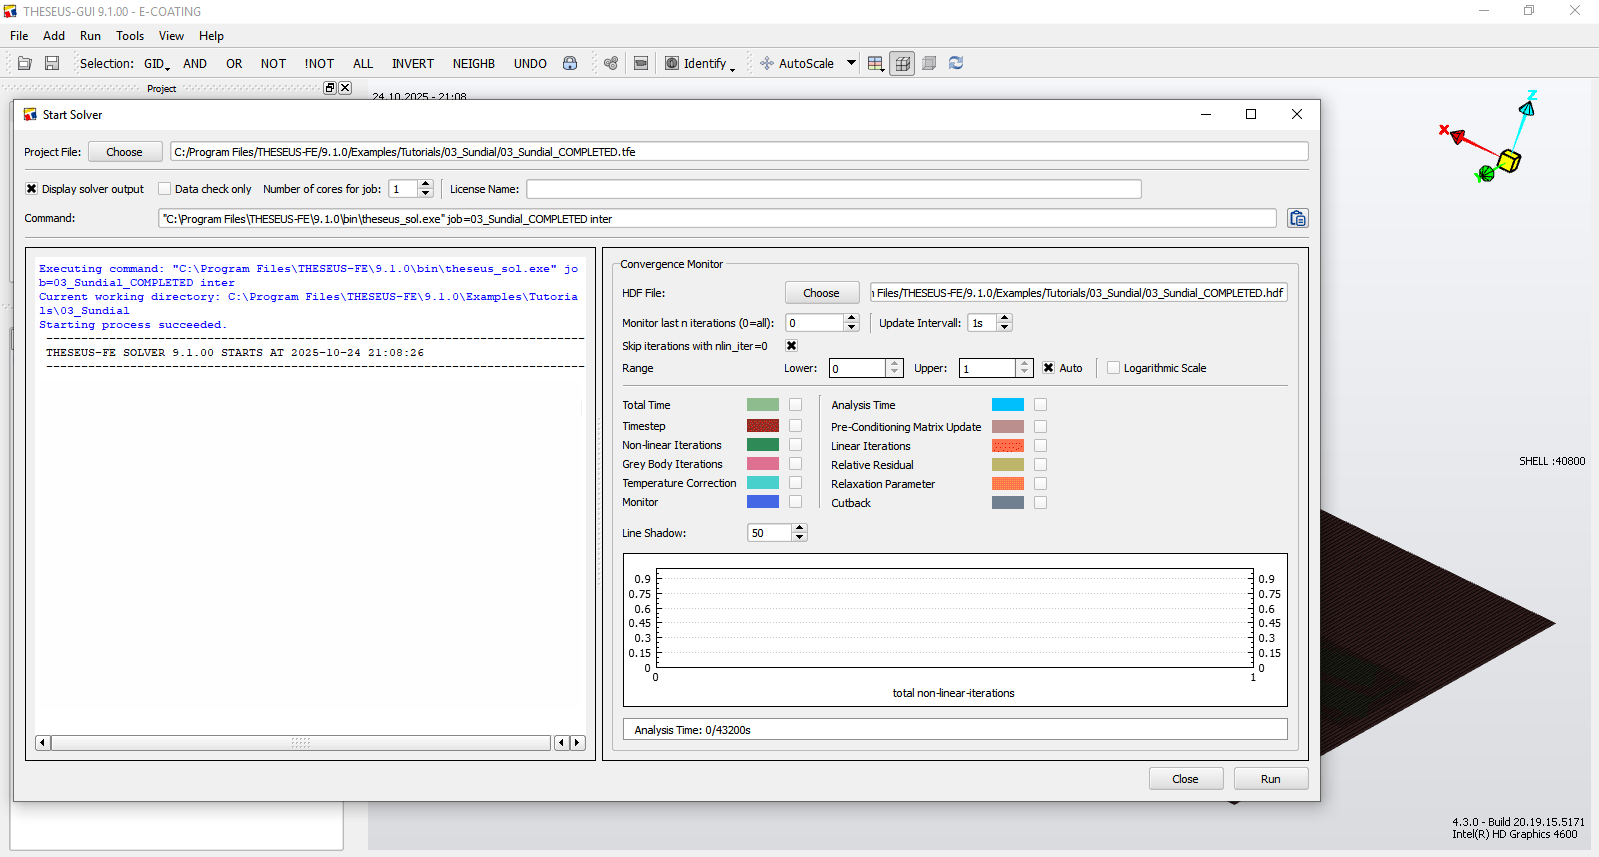The width and height of the screenshot is (1599, 857).
Task: Toggle the Logarithmic Scale checkbox
Action: (1113, 368)
